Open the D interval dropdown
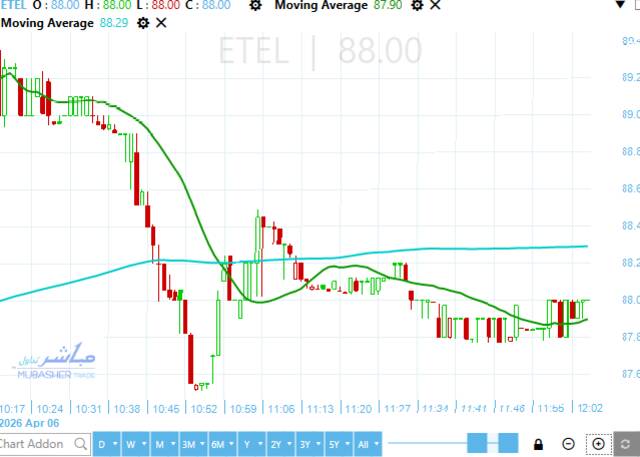The width and height of the screenshot is (640, 457). [105, 444]
